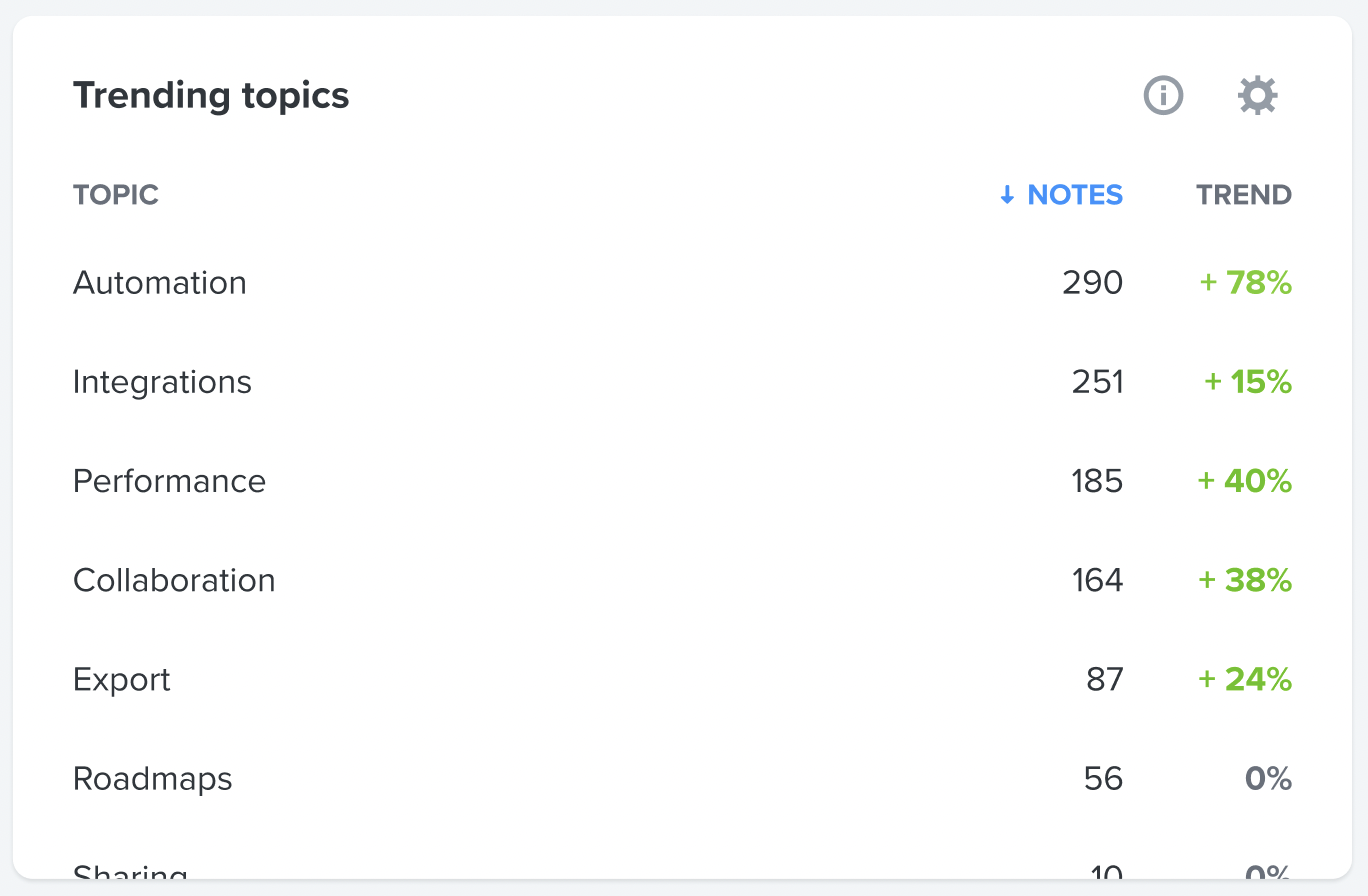Select the Export topic
This screenshot has width=1368, height=896.
tap(122, 680)
